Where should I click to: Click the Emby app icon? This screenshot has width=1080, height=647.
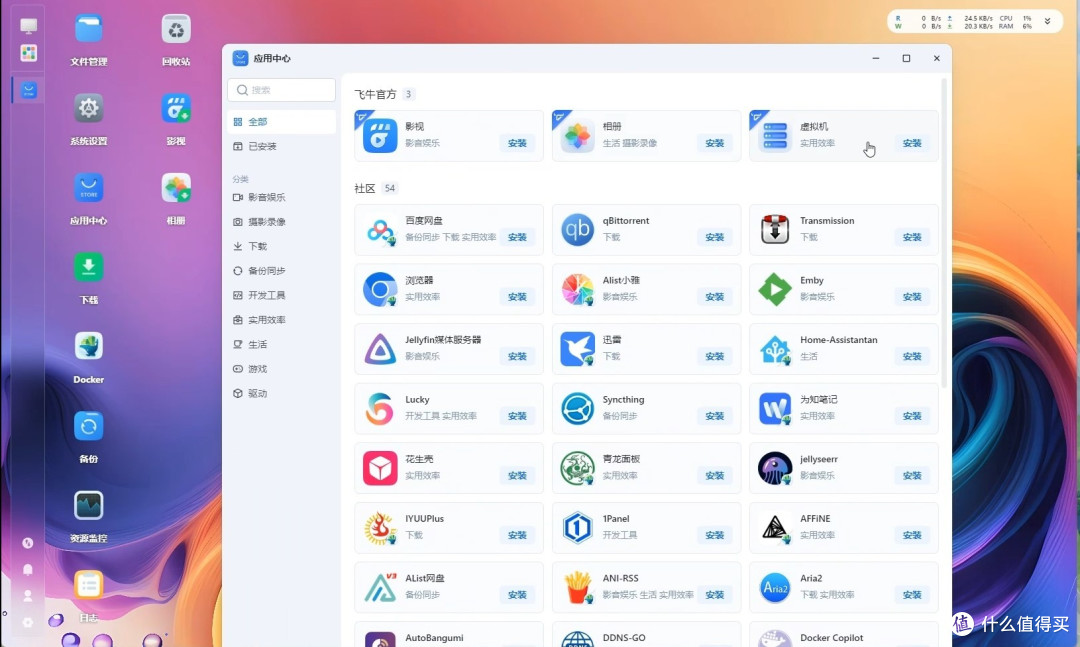pyautogui.click(x=775, y=289)
